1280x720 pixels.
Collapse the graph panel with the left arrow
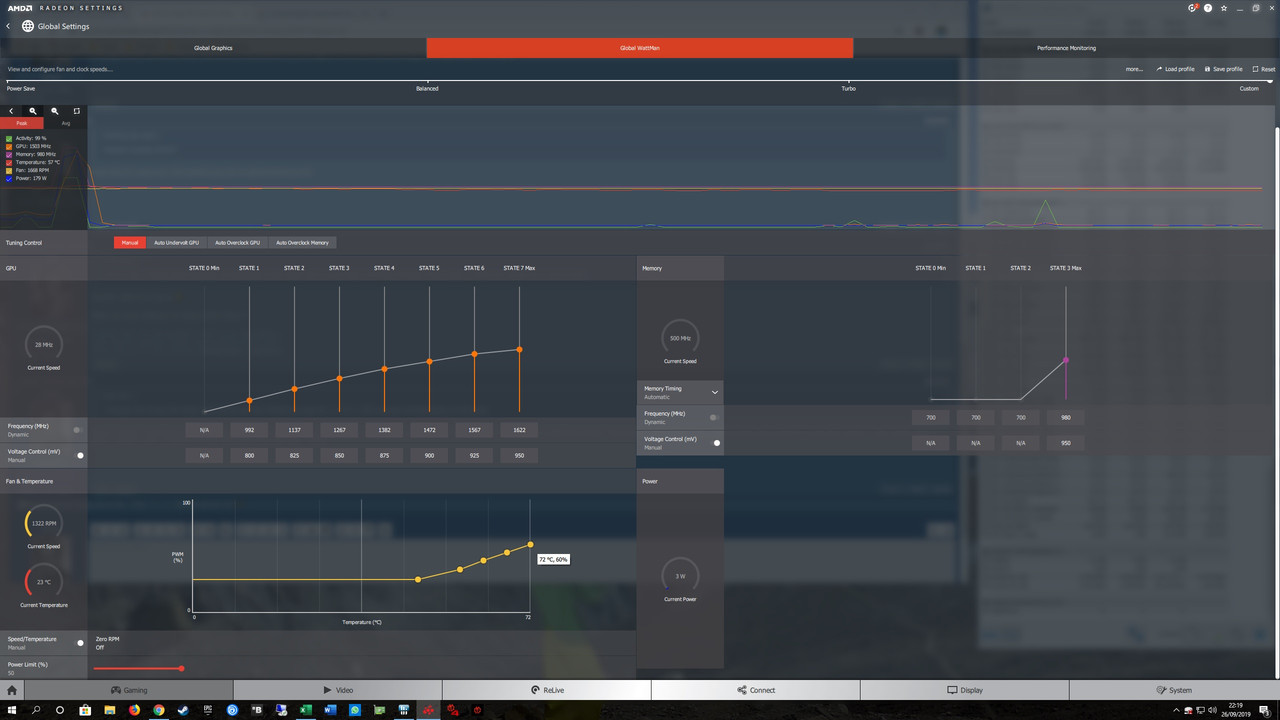[11, 111]
